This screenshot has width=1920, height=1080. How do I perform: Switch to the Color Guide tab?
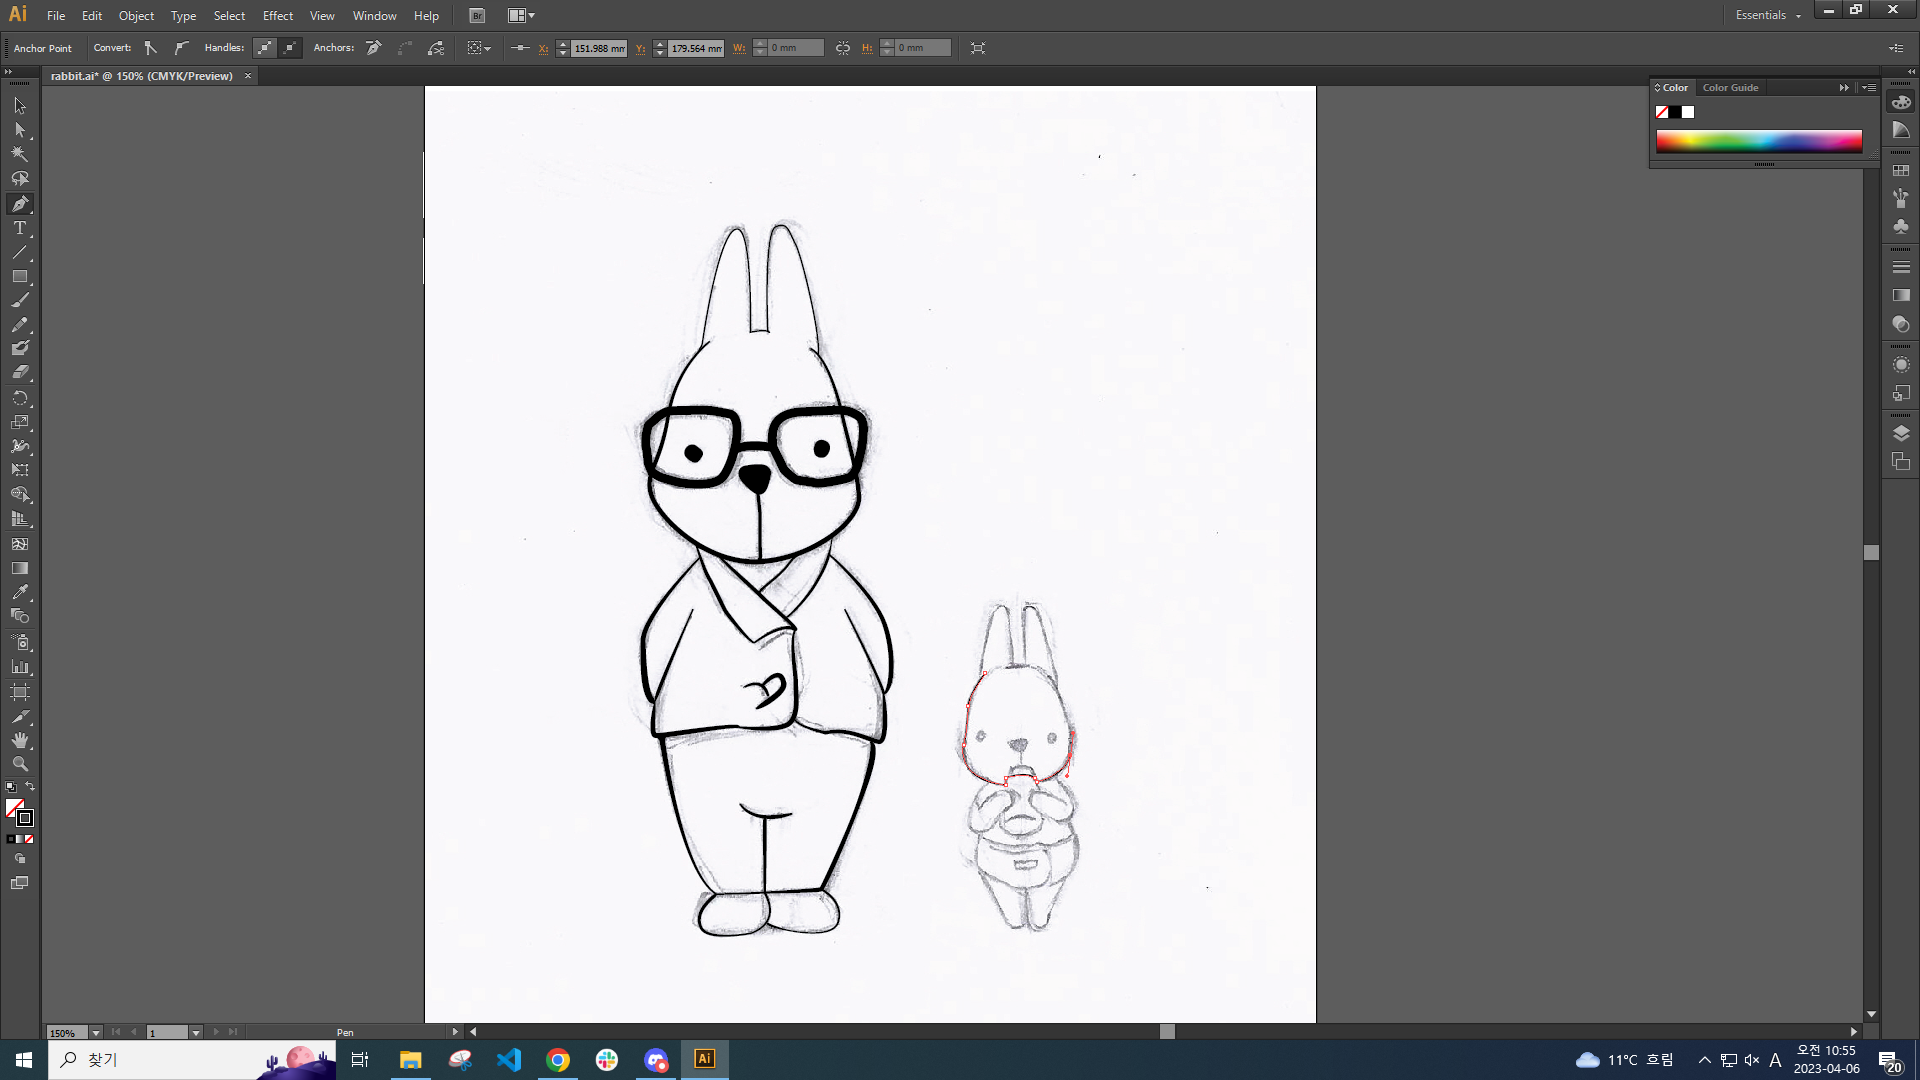pyautogui.click(x=1730, y=88)
